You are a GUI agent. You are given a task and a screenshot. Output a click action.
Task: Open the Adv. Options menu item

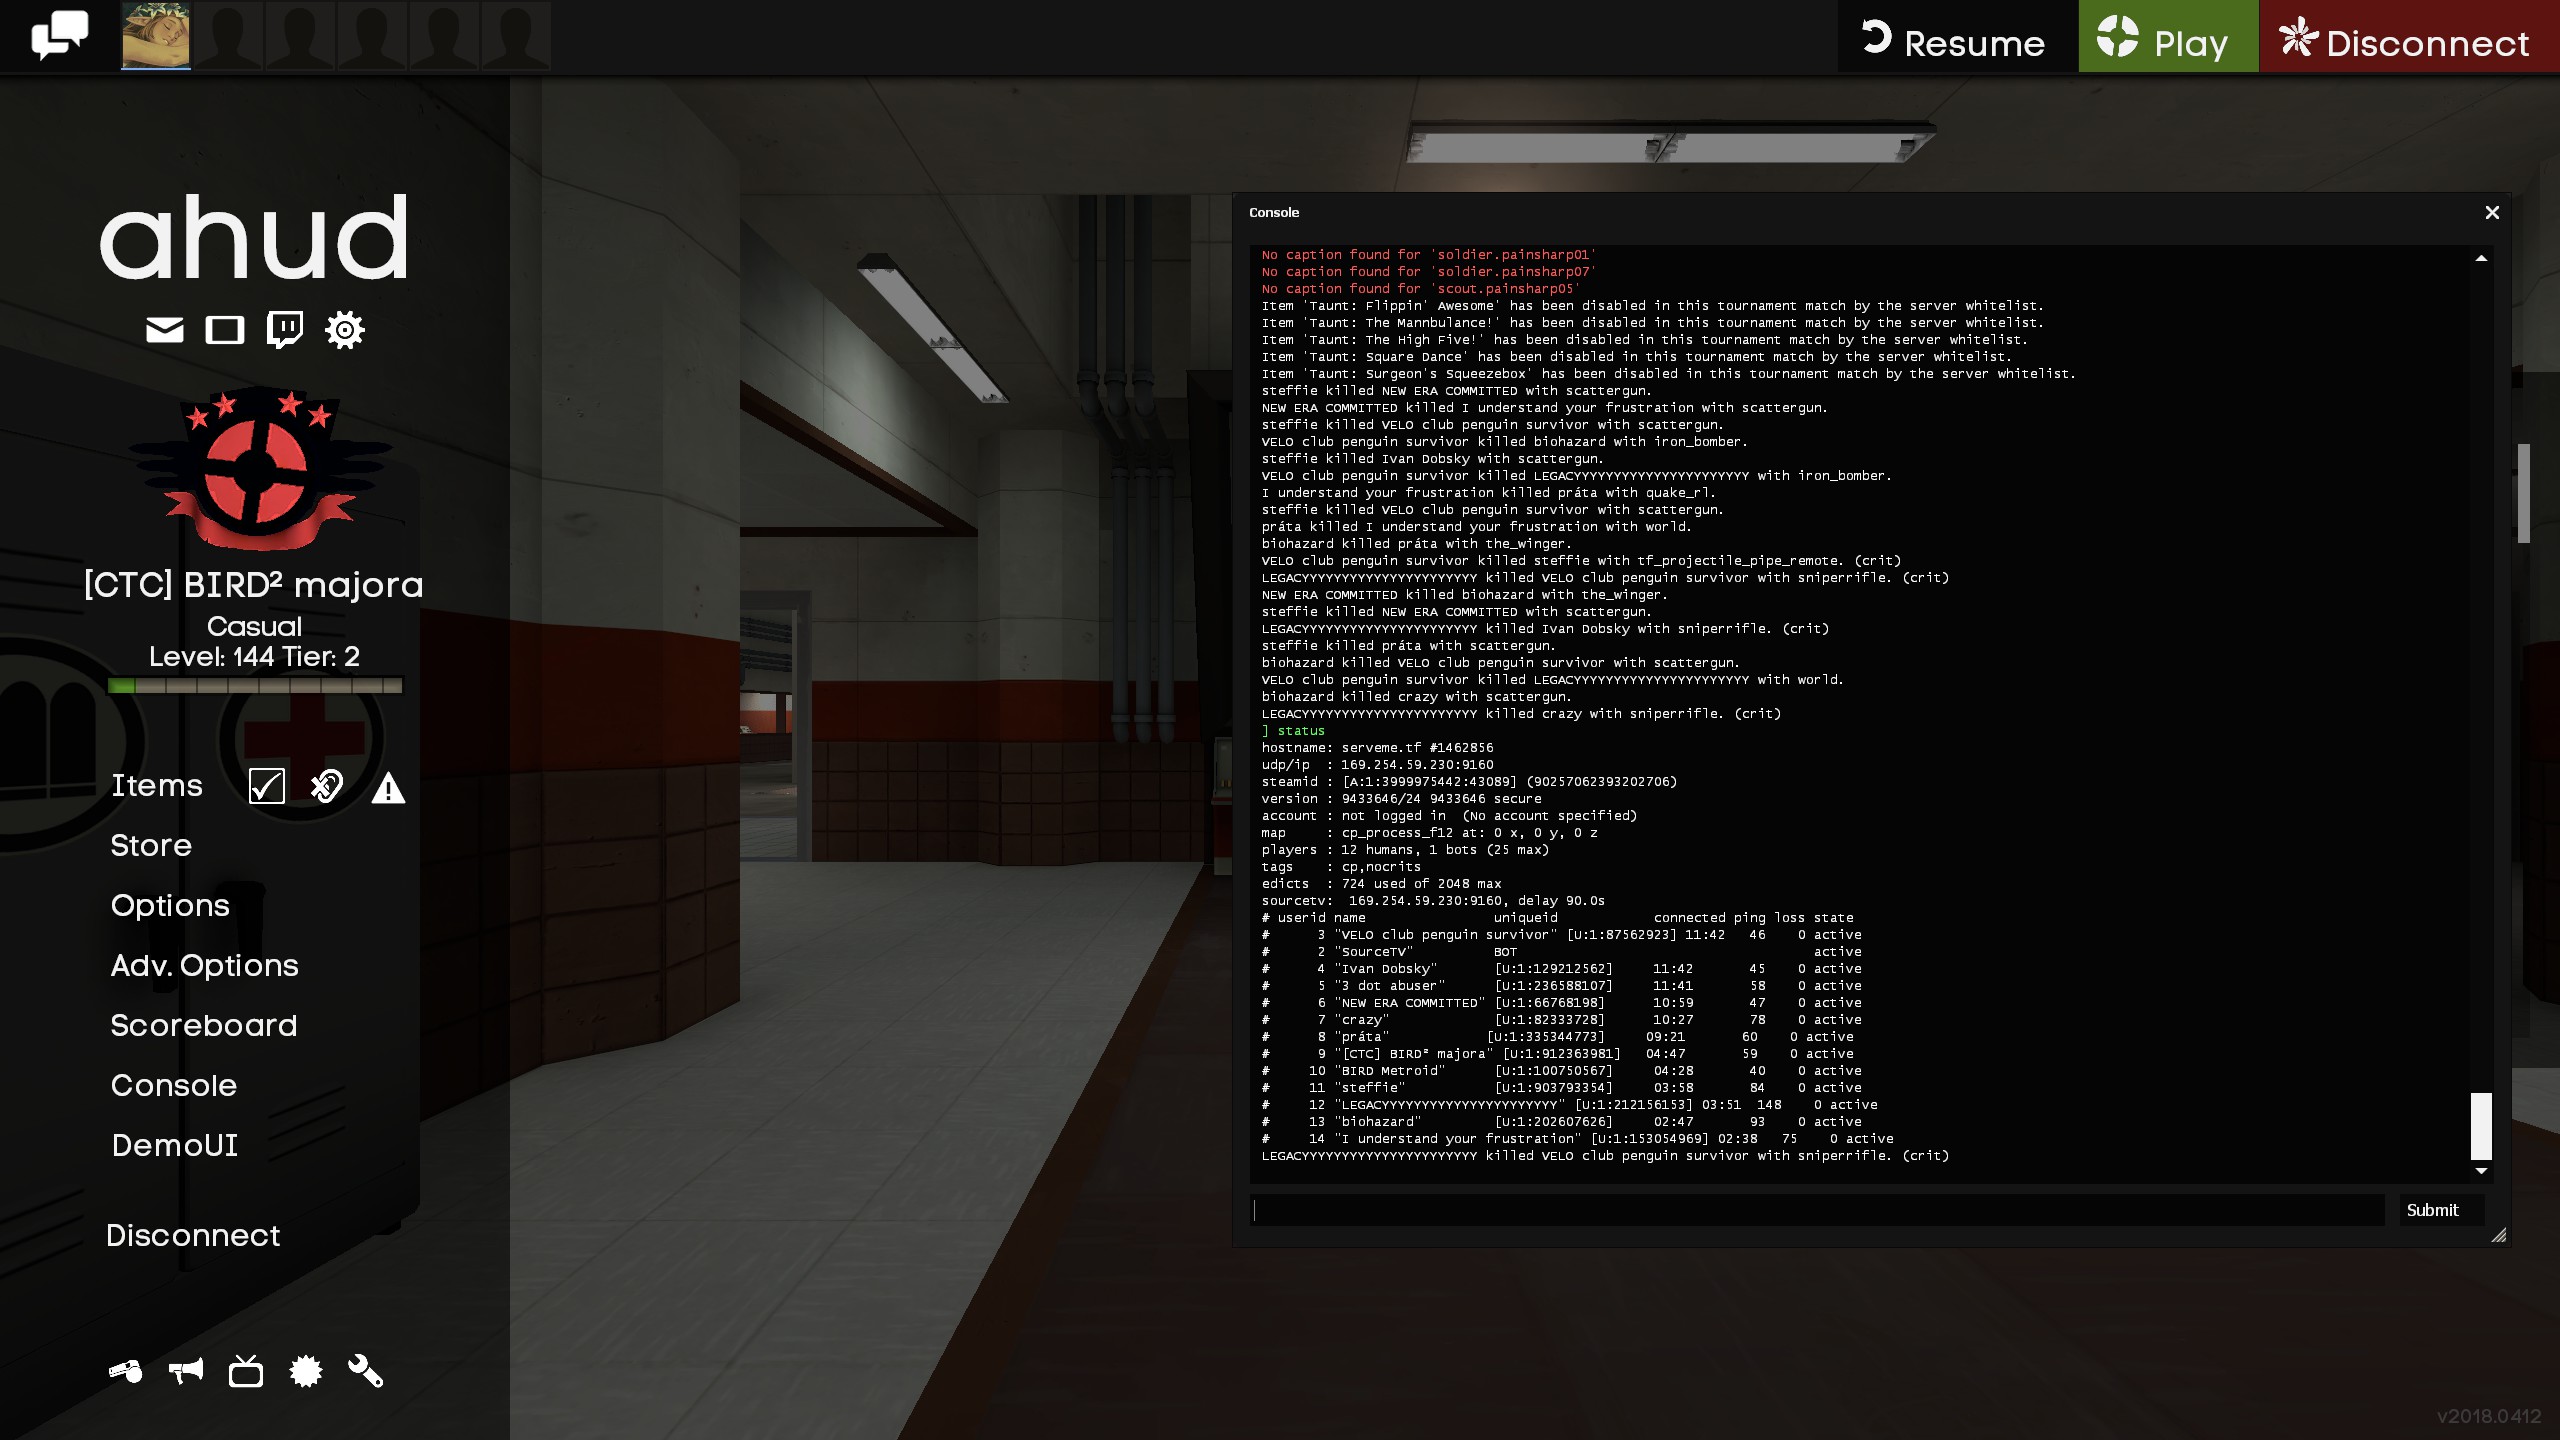[x=205, y=966]
